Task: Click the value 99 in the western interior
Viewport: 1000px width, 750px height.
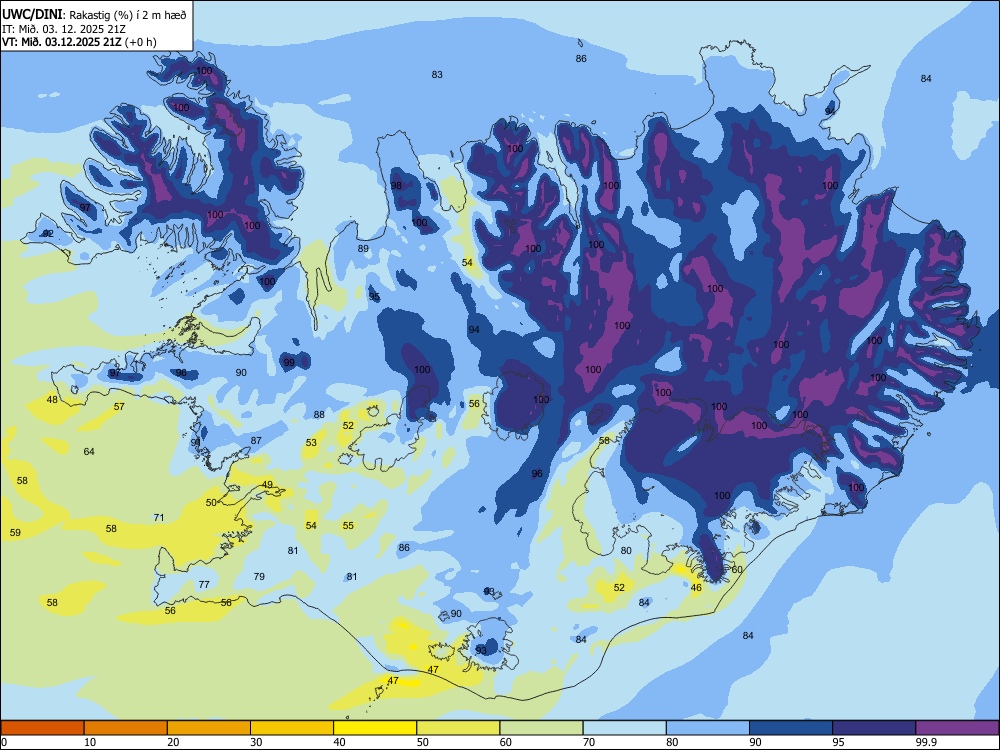Action: 289,362
